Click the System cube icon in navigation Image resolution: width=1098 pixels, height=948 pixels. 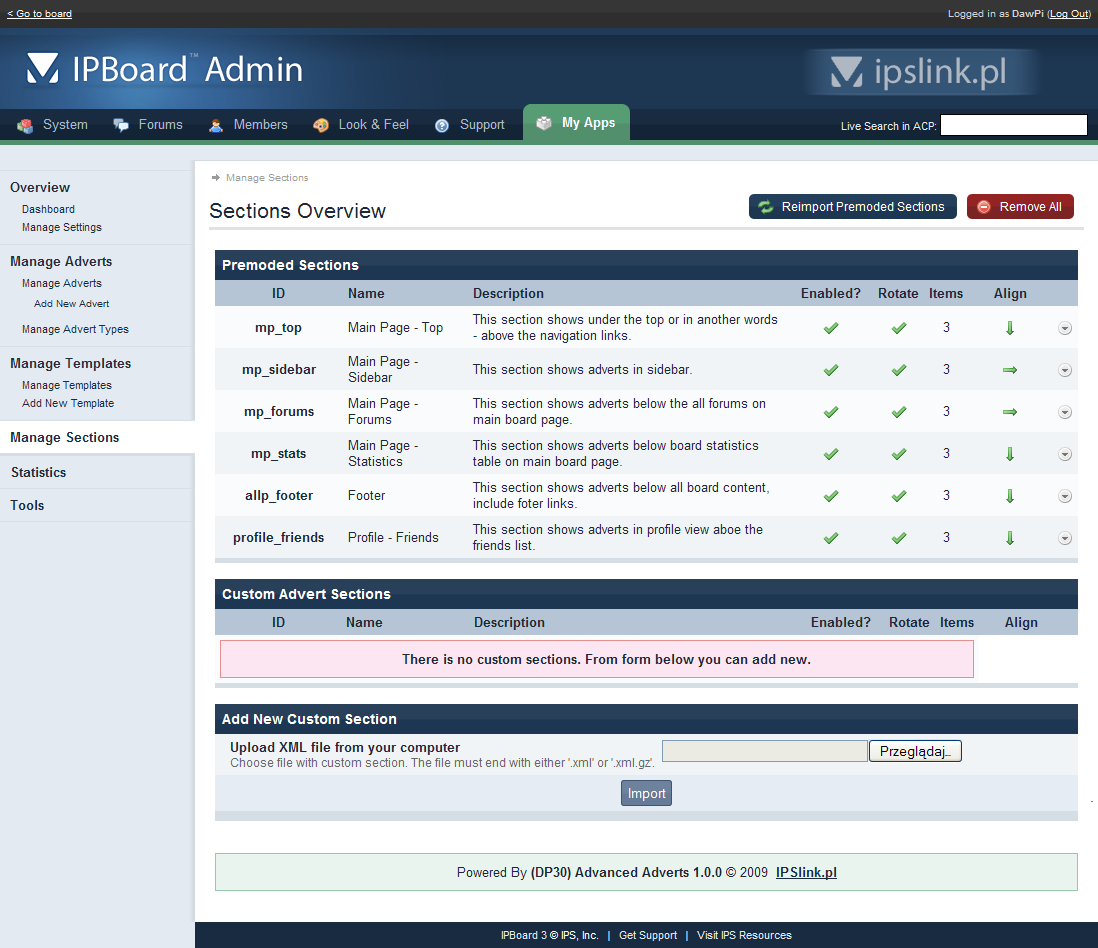coord(25,125)
